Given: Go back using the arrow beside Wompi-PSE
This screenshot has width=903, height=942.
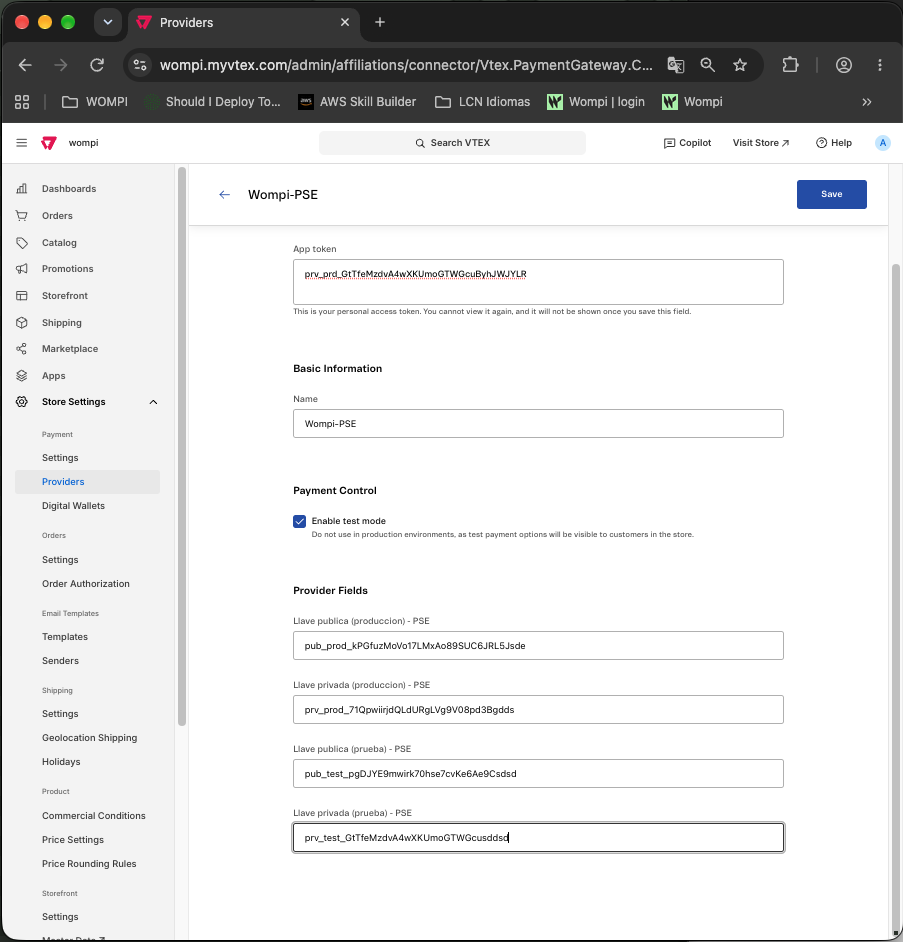Looking at the screenshot, I should [225, 195].
